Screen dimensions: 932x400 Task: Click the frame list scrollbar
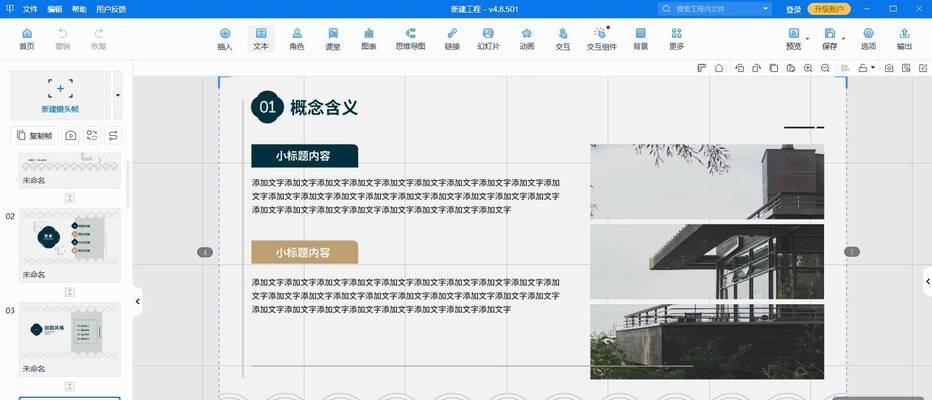(x=128, y=183)
